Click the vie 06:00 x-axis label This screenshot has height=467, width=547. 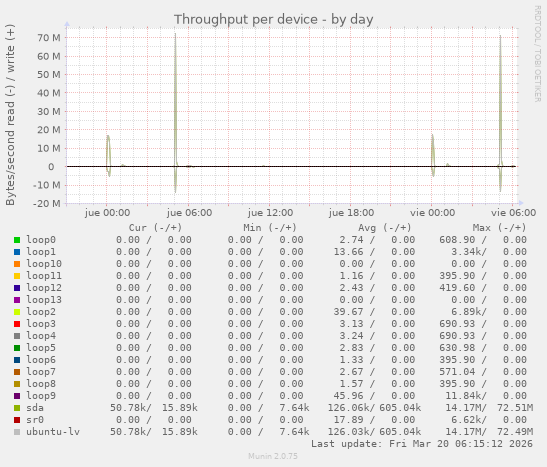(514, 213)
